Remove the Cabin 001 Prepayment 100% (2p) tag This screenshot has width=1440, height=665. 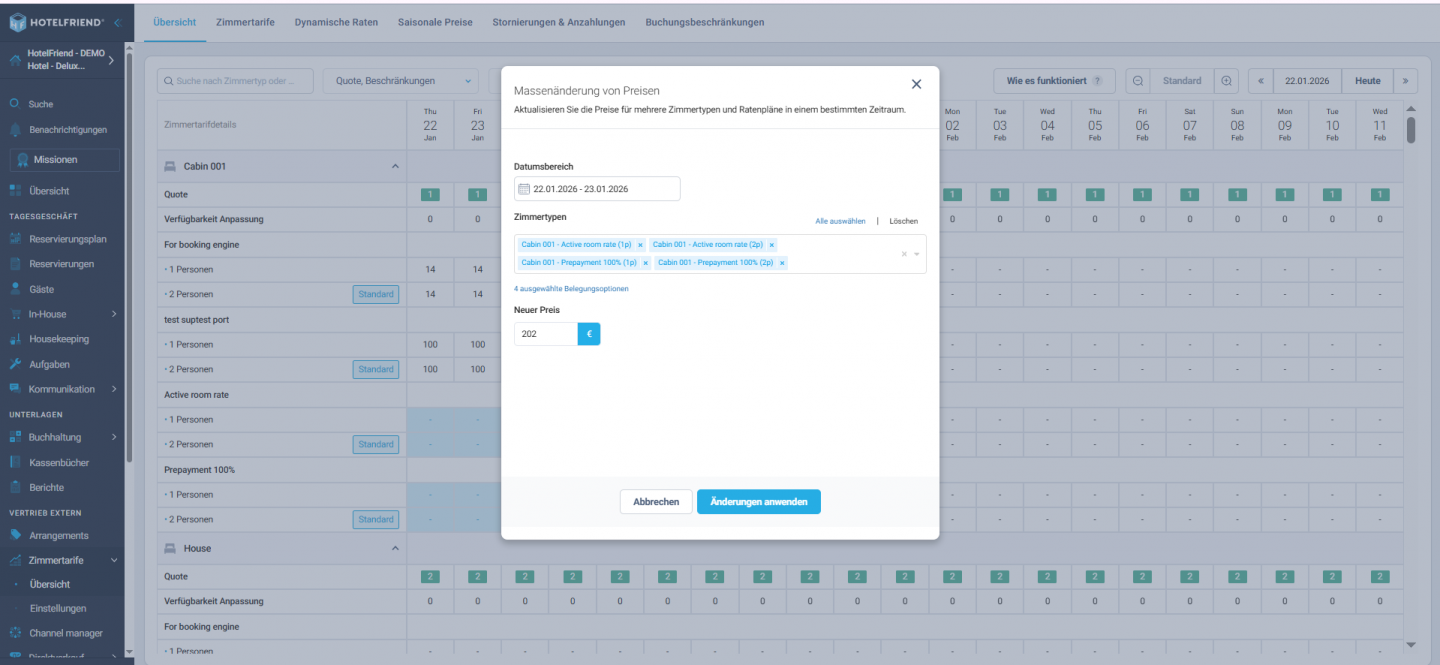782,263
